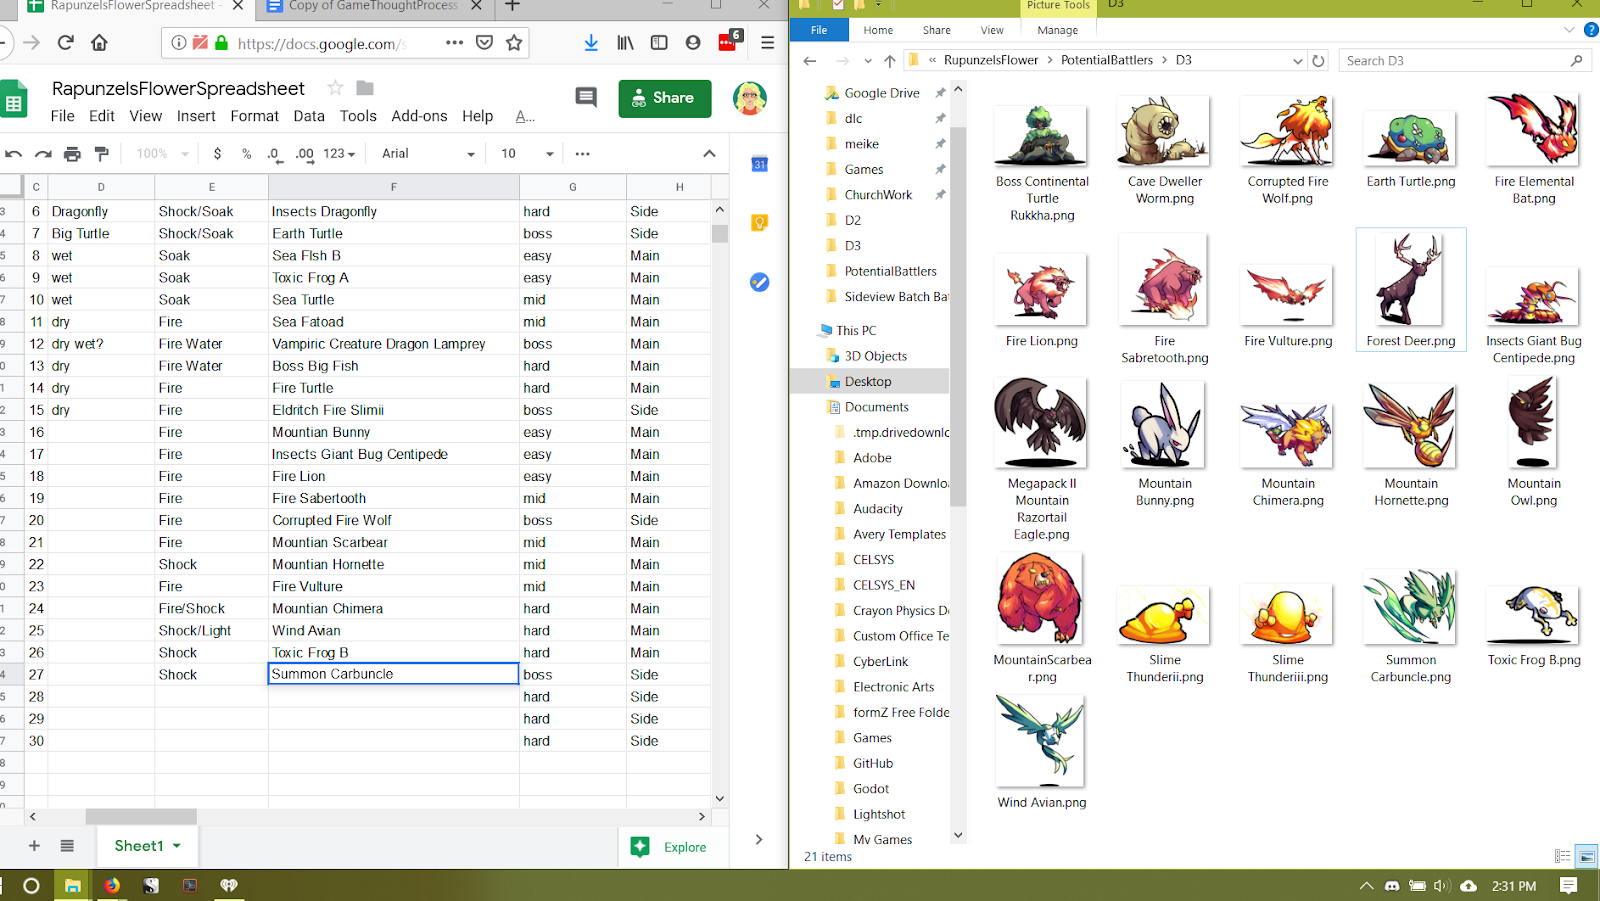
Task: Open the comments history icon in Sheets
Action: [586, 97]
